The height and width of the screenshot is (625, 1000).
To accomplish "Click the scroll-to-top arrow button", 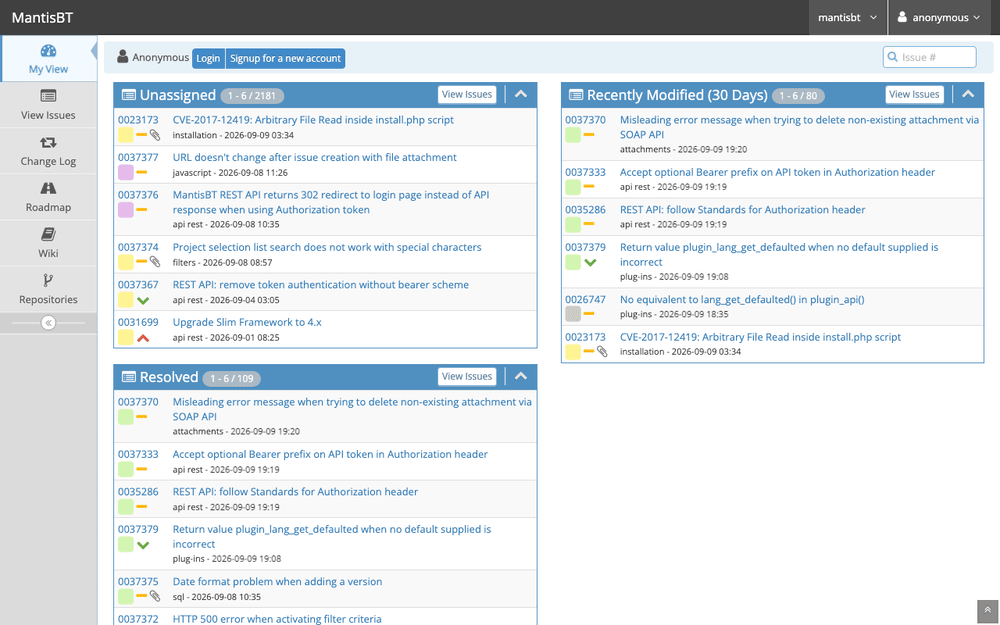I will tap(987, 610).
